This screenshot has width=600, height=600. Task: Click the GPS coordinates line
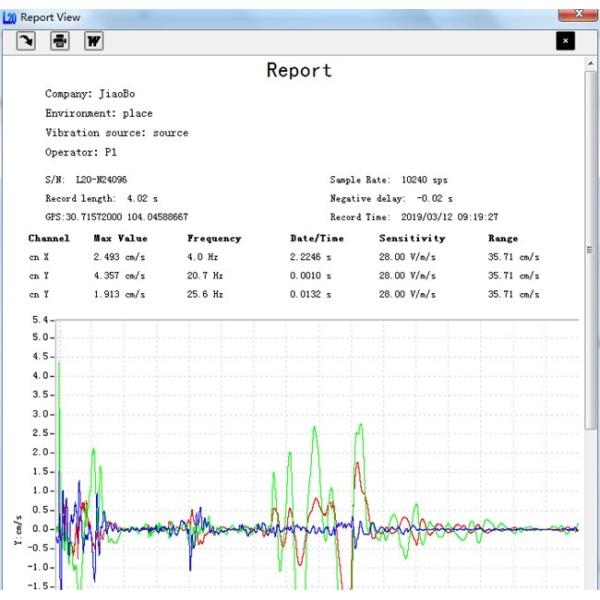pos(116,216)
